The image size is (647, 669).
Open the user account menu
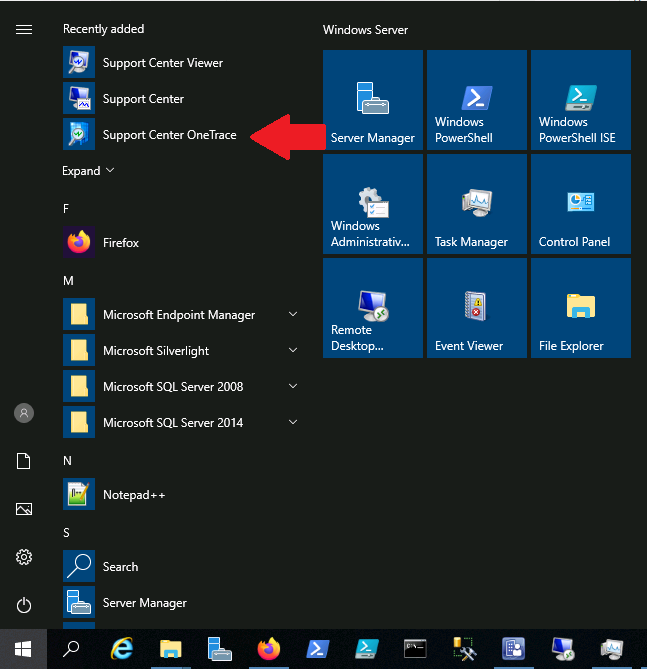24,413
